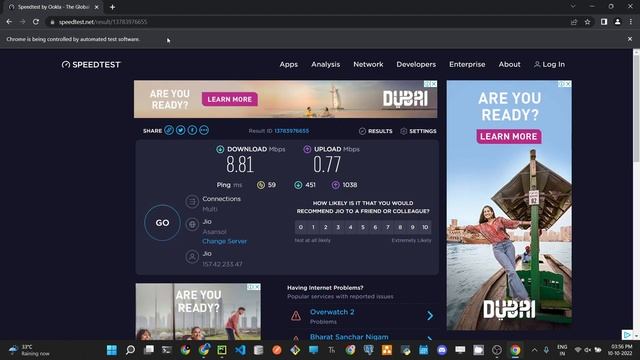Screen dimensions: 640x360
Task: Open the Bharat Sanchar Nigam issue link
Action: pos(349,337)
